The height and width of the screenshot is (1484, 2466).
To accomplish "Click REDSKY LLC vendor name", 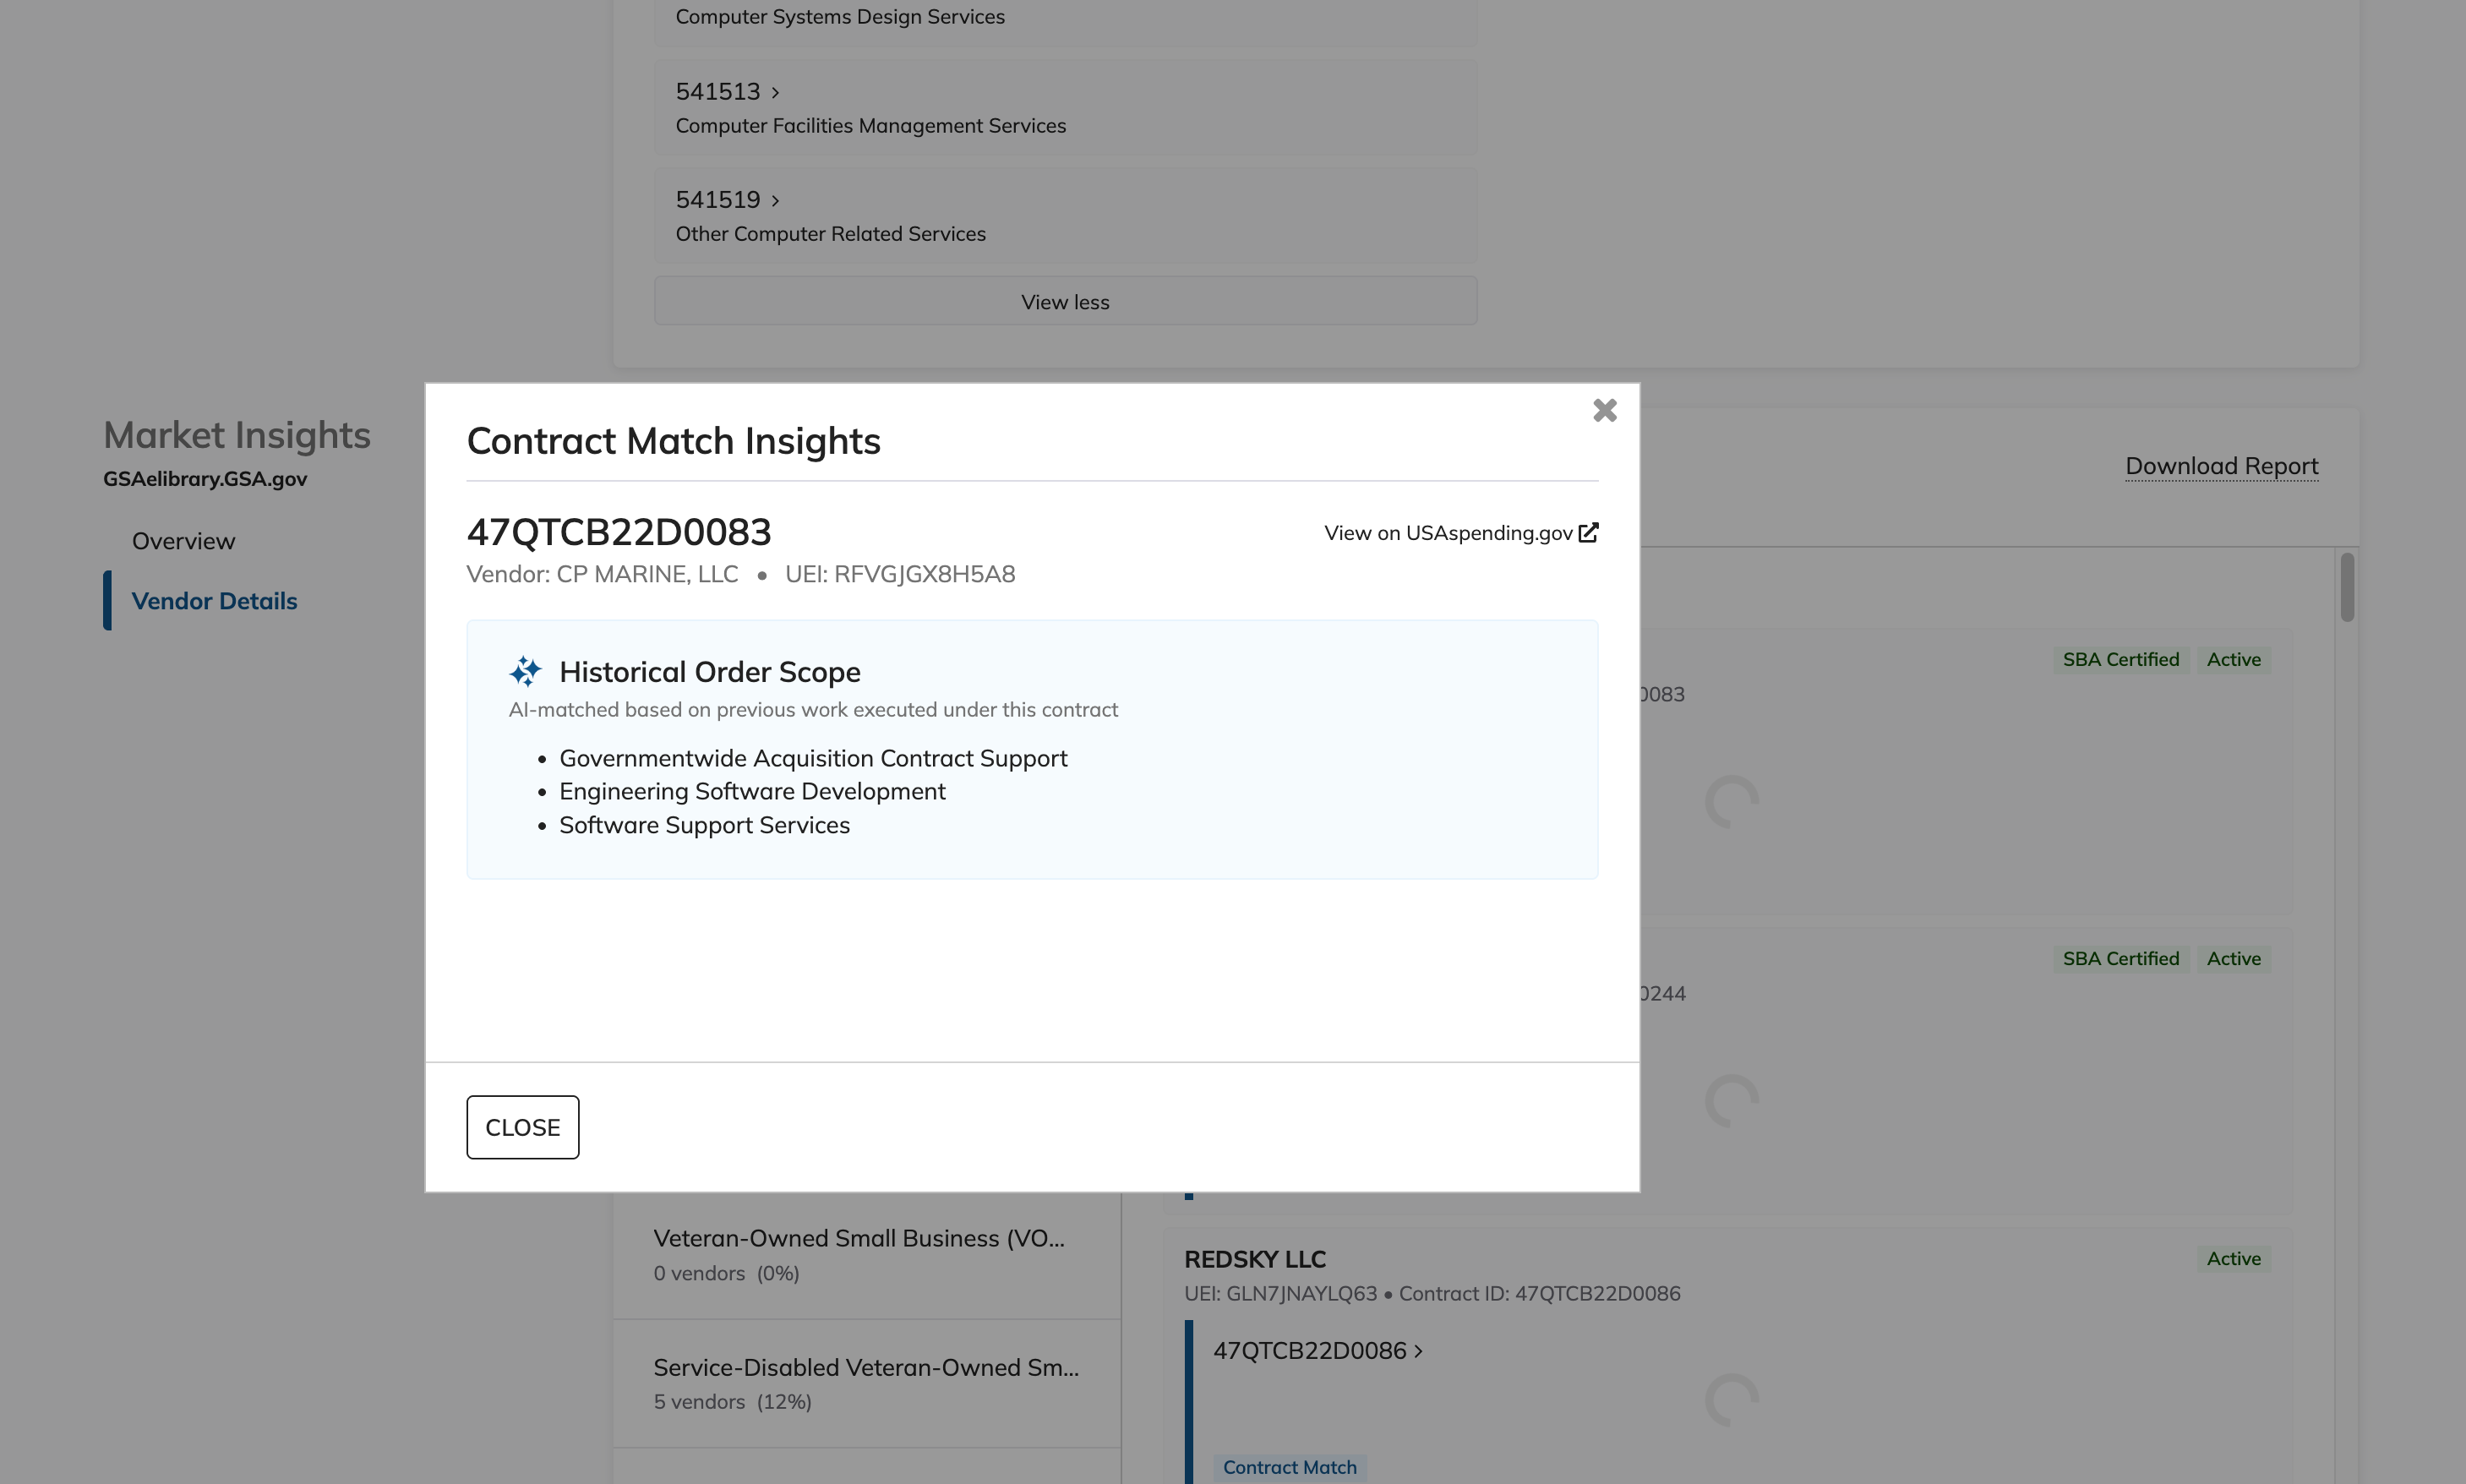I will point(1255,1259).
